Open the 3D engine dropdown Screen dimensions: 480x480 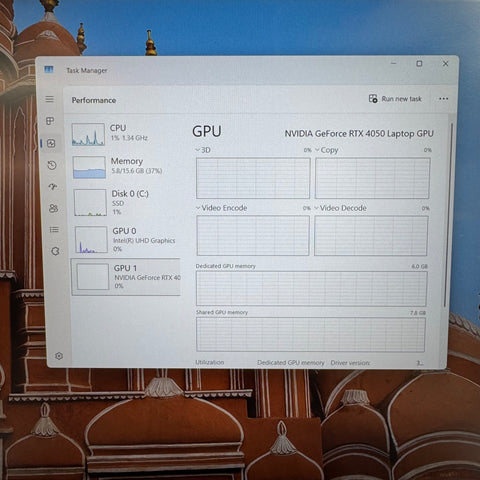(x=203, y=150)
